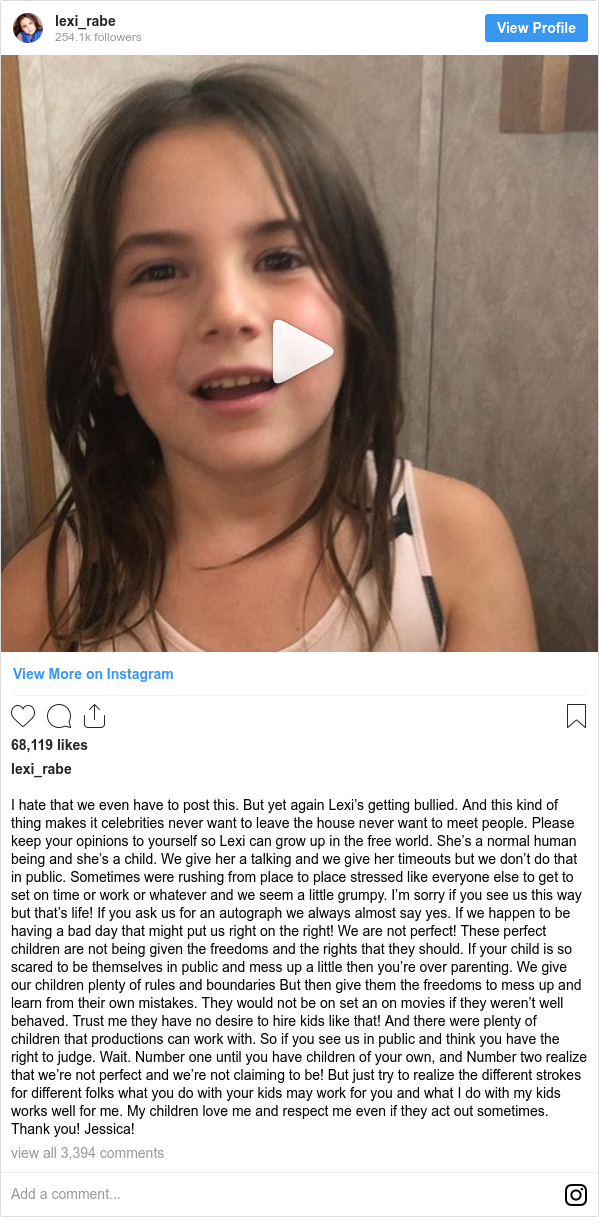
Task: Share the post using the share icon
Action: click(x=94, y=716)
